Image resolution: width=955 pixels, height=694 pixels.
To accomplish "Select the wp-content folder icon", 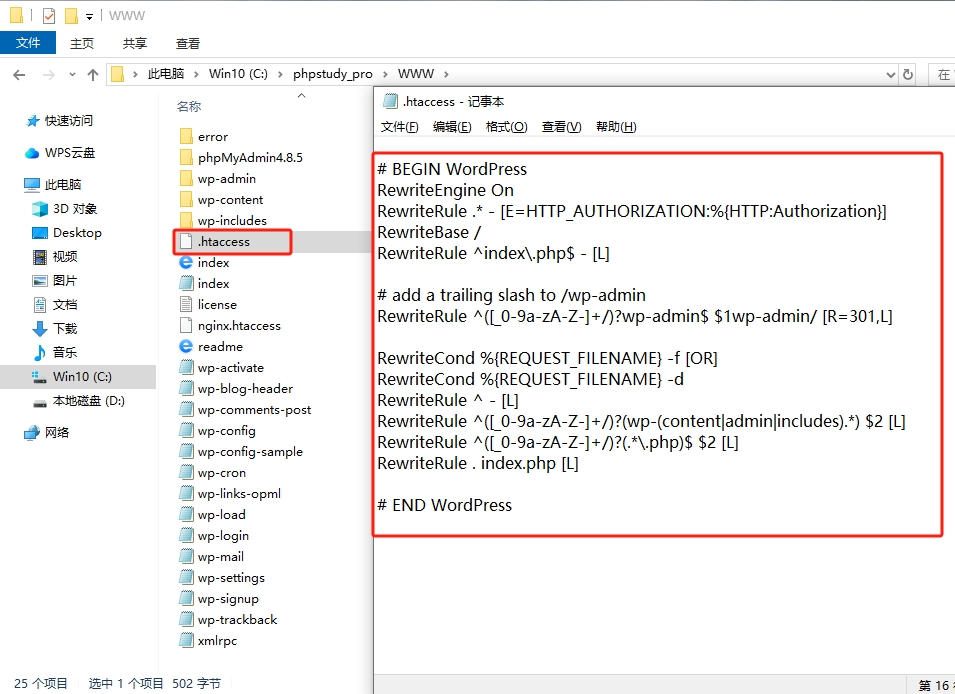I will [186, 199].
